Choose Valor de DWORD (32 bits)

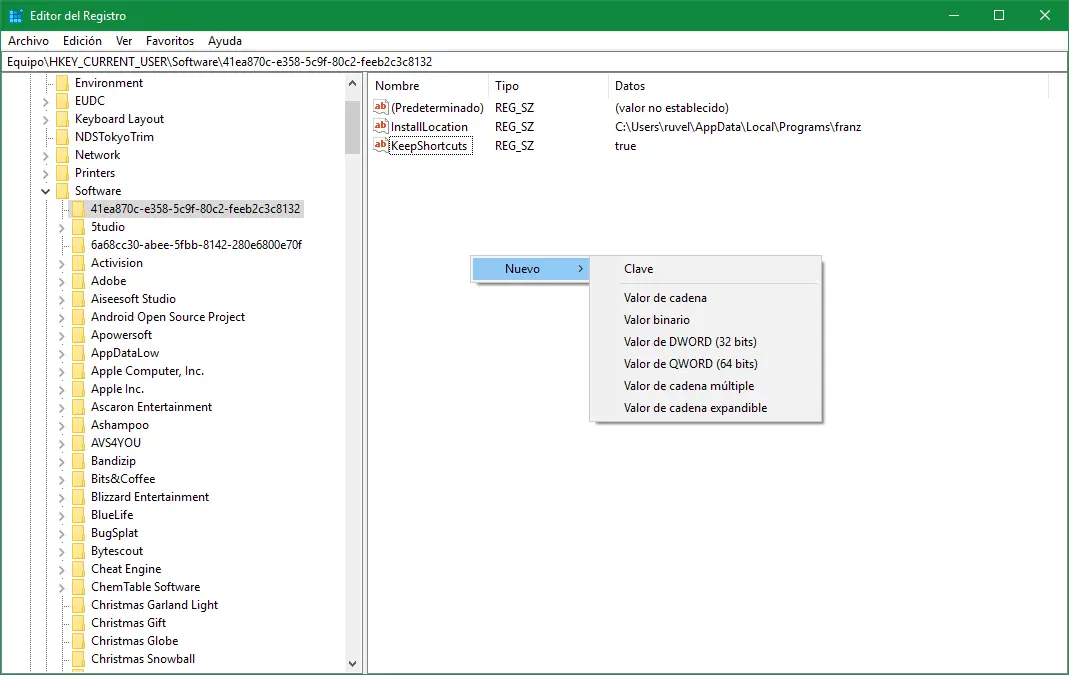pos(706,342)
